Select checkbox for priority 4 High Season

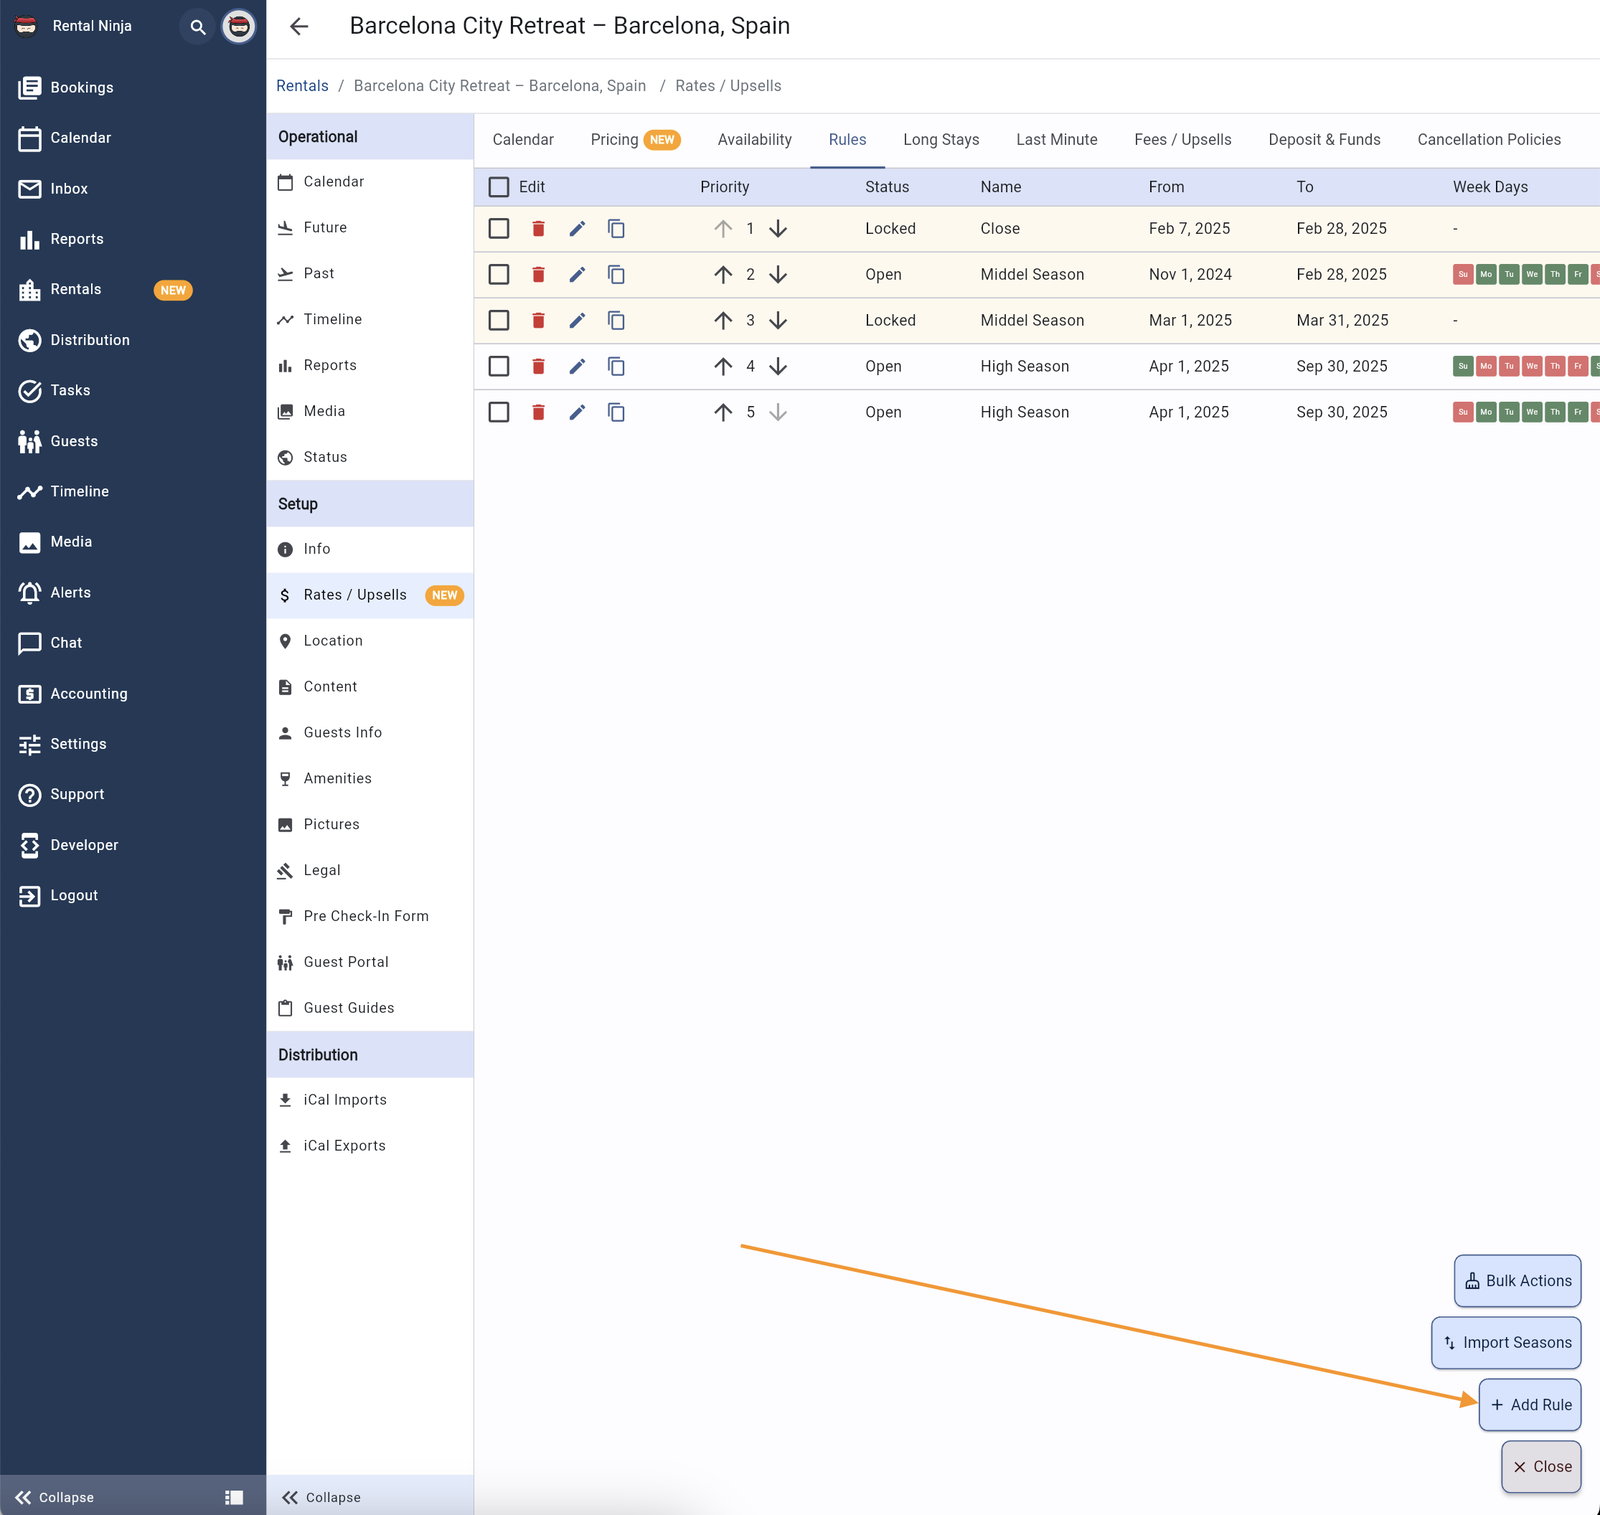499,367
